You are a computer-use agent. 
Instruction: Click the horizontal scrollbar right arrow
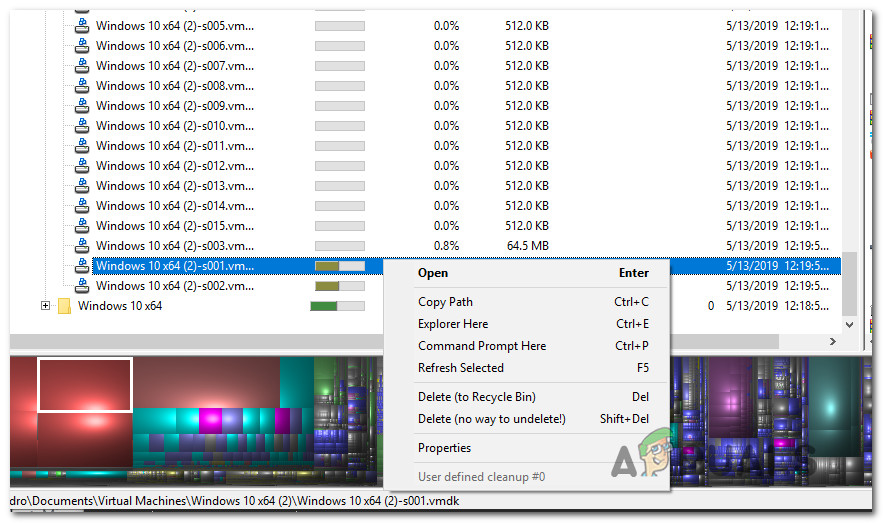coord(833,342)
